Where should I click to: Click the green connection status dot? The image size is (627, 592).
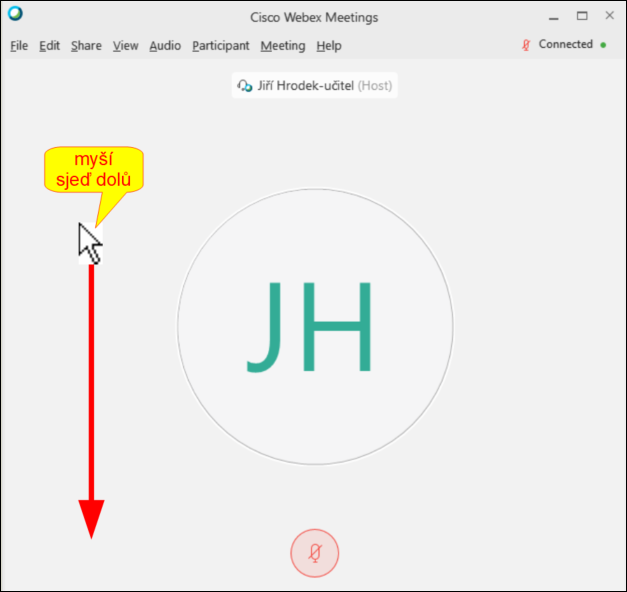point(603,45)
